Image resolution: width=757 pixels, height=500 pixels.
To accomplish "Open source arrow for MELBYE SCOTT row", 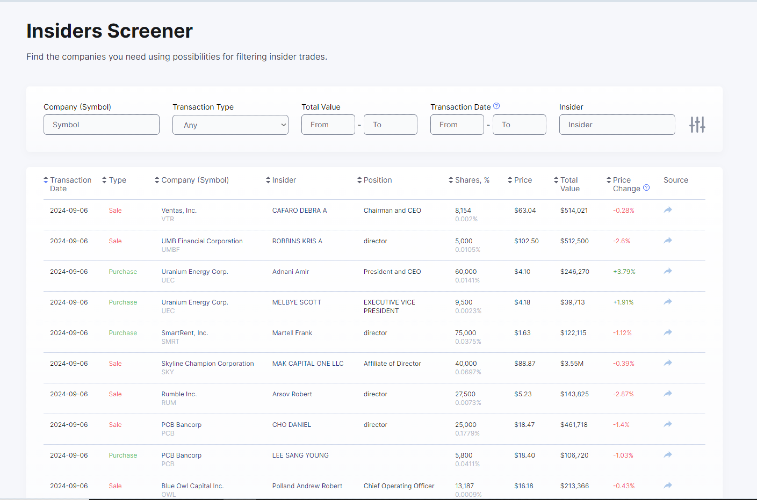I will pyautogui.click(x=668, y=302).
